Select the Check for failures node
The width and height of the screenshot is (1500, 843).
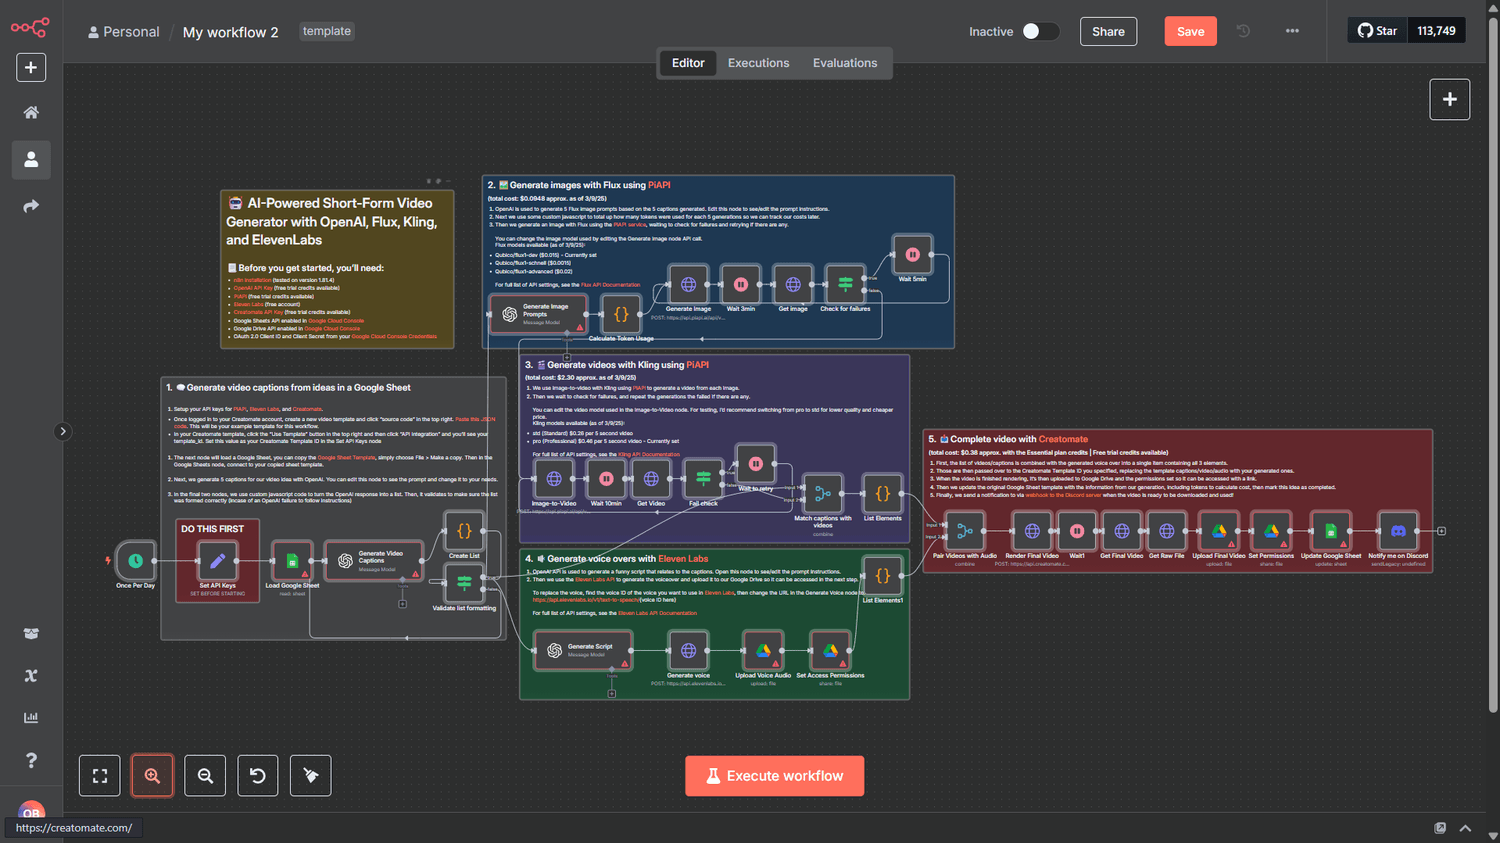click(845, 284)
